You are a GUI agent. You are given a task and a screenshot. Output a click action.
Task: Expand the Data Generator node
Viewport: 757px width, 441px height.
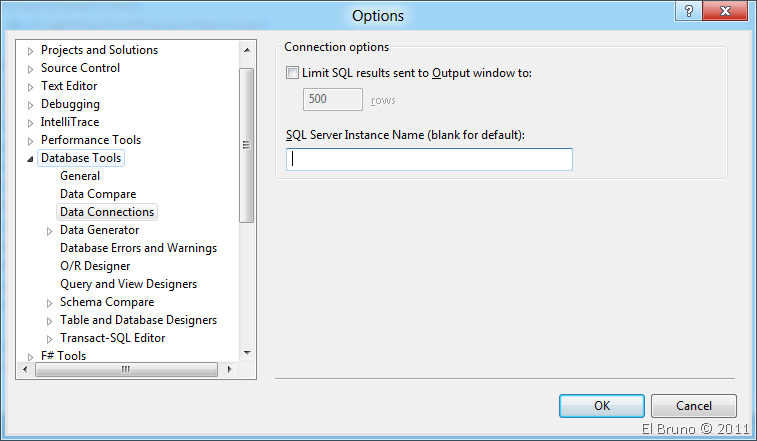50,231
